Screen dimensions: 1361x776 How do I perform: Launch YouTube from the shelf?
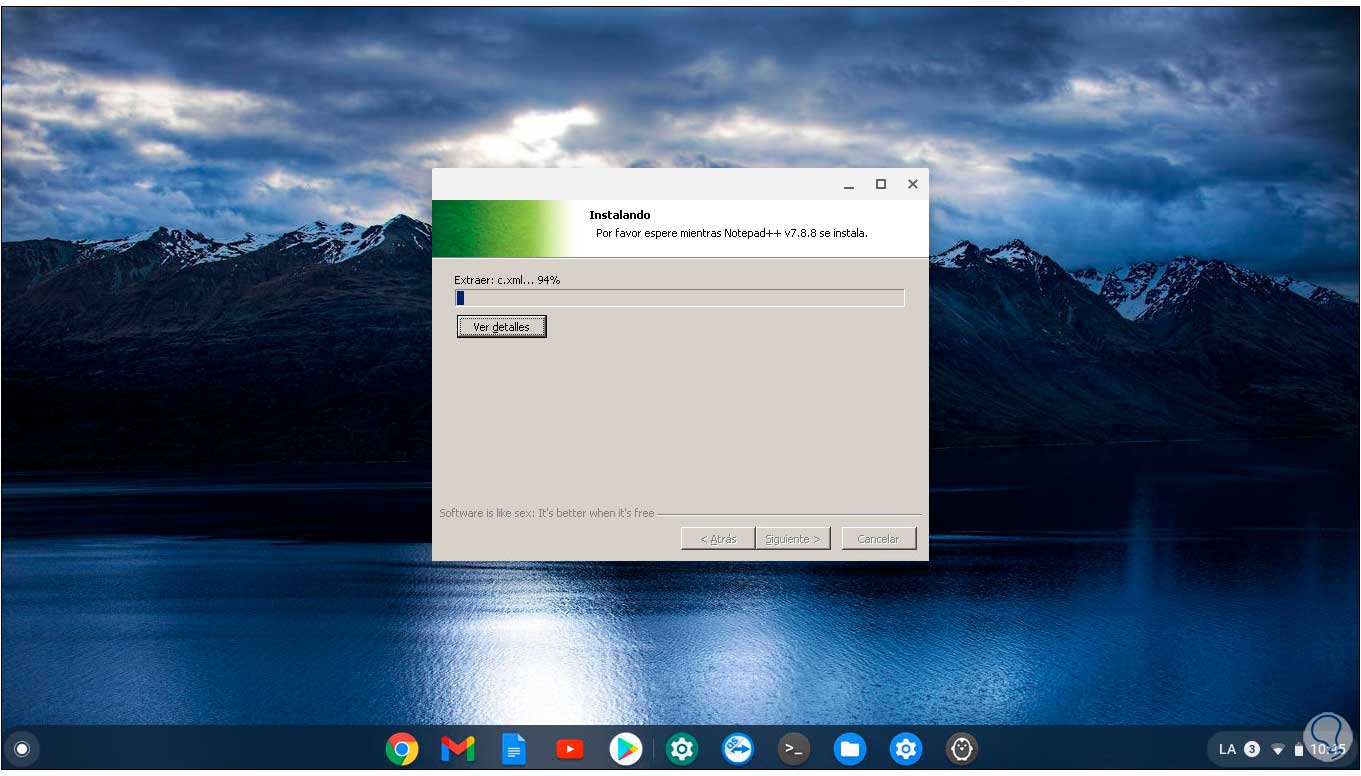click(x=570, y=748)
